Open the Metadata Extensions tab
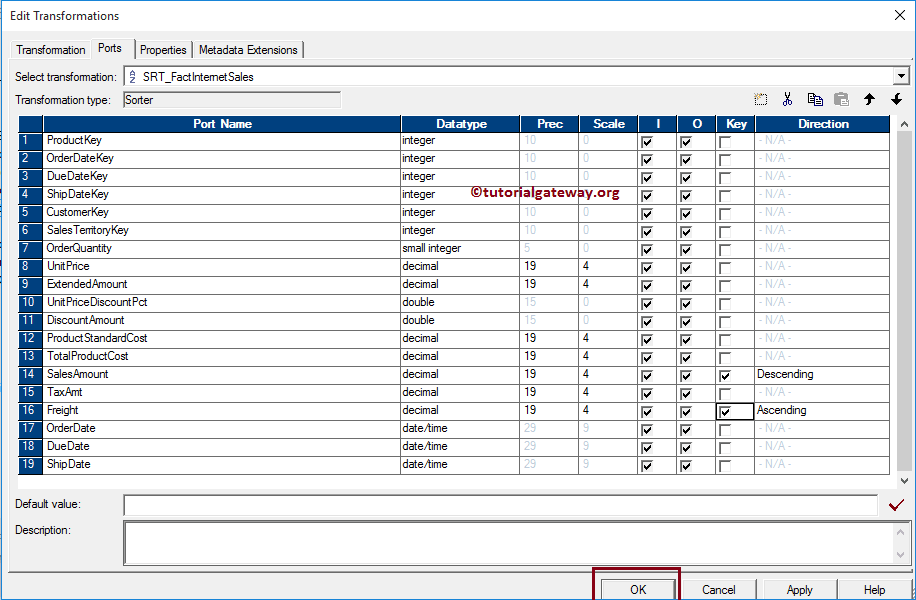The image size is (916, 600). (x=248, y=50)
